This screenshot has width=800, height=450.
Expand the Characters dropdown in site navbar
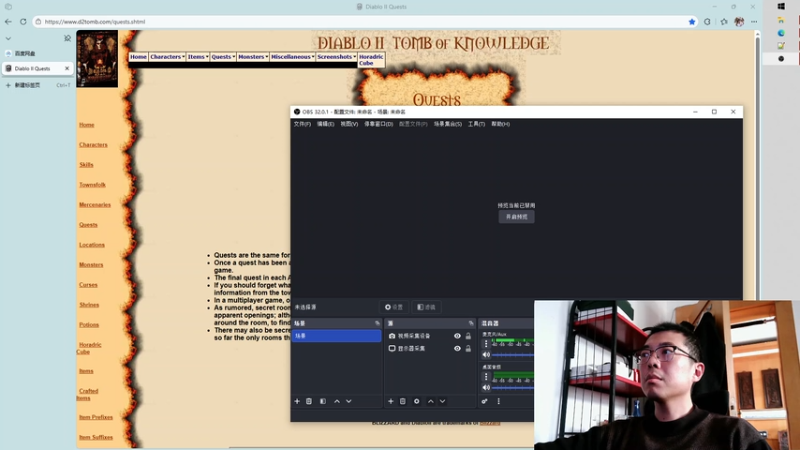coord(167,57)
